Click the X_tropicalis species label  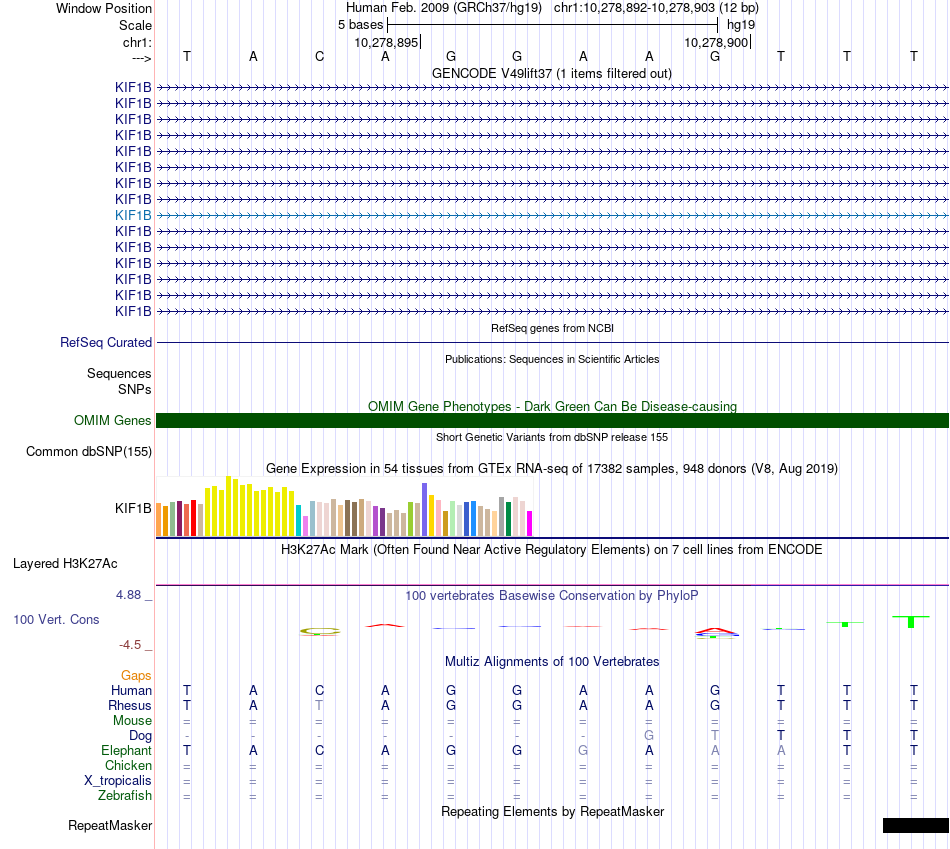(x=118, y=781)
